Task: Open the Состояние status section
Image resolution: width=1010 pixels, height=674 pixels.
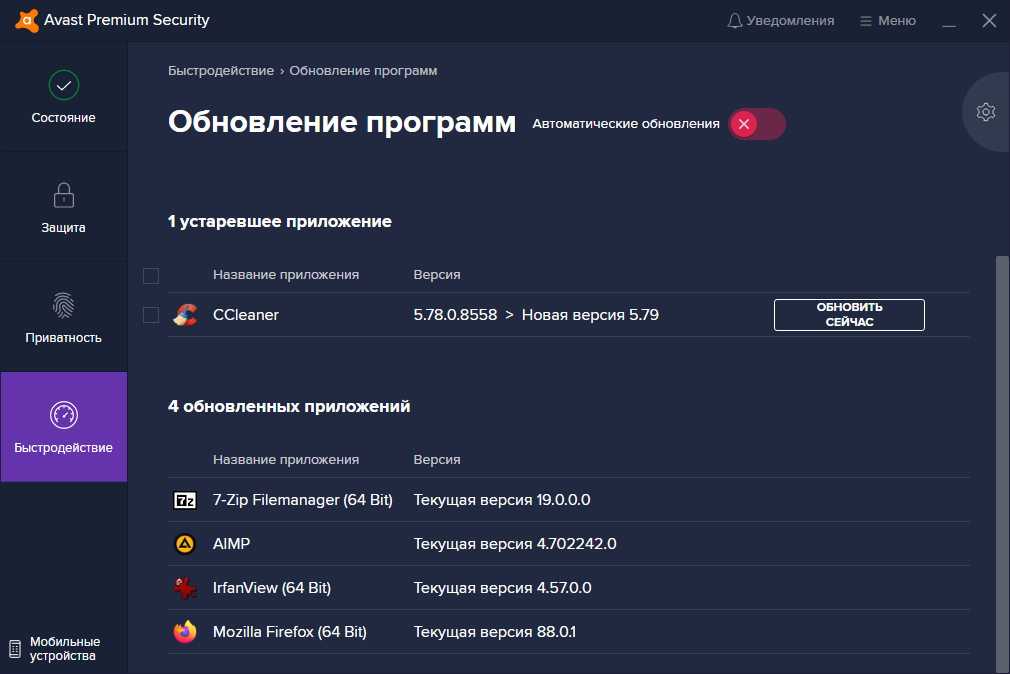Action: 64,97
